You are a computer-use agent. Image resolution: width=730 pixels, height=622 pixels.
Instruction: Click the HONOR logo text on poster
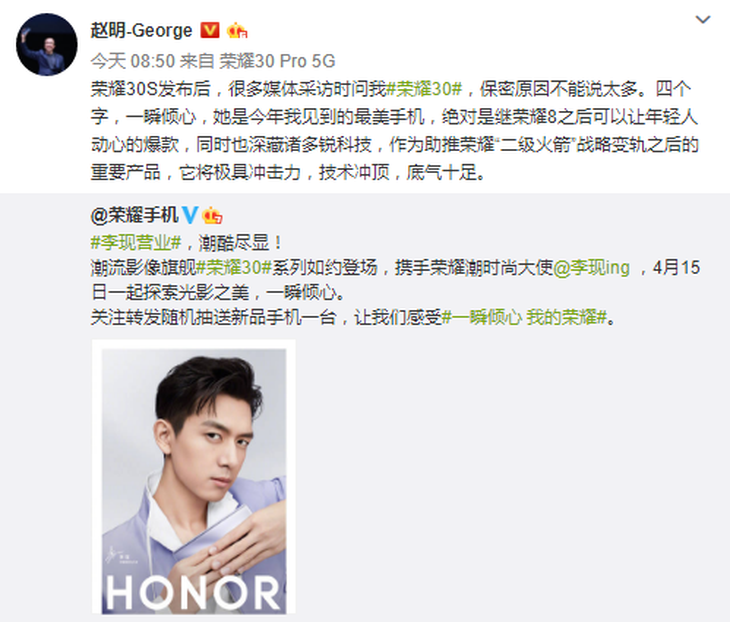click(x=192, y=592)
